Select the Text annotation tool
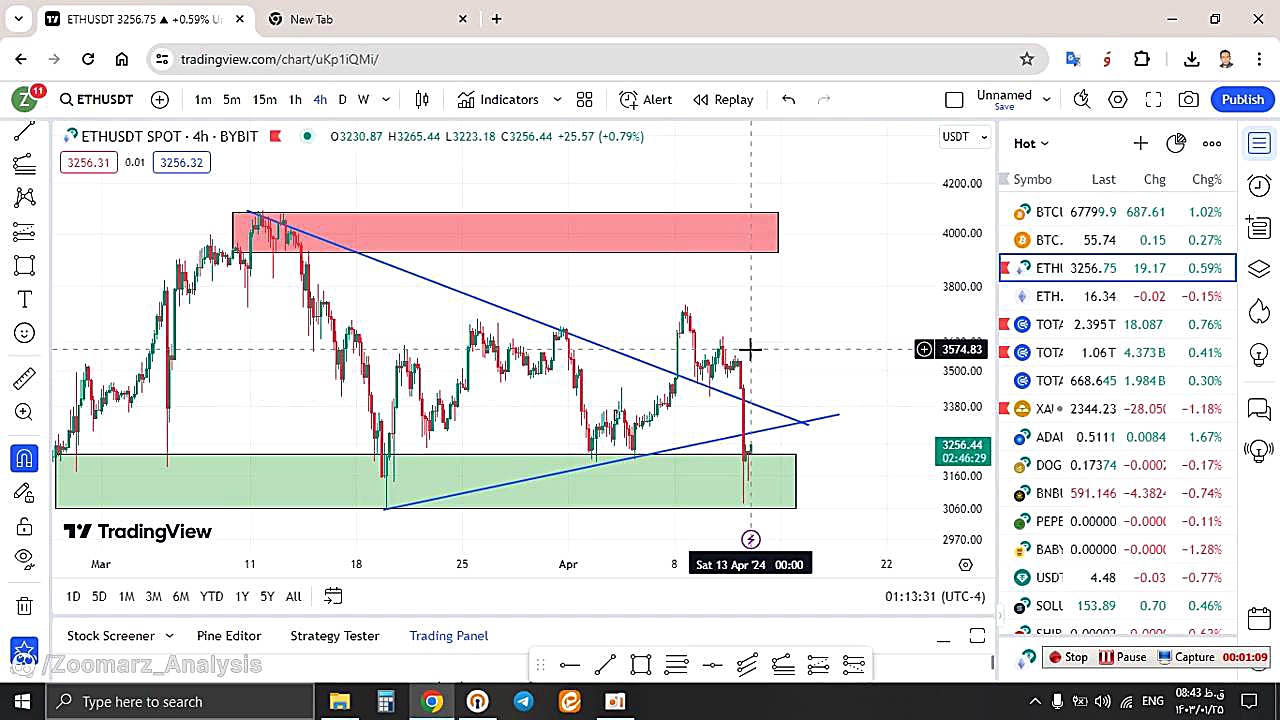Screen dimensions: 1280x720 25,300
